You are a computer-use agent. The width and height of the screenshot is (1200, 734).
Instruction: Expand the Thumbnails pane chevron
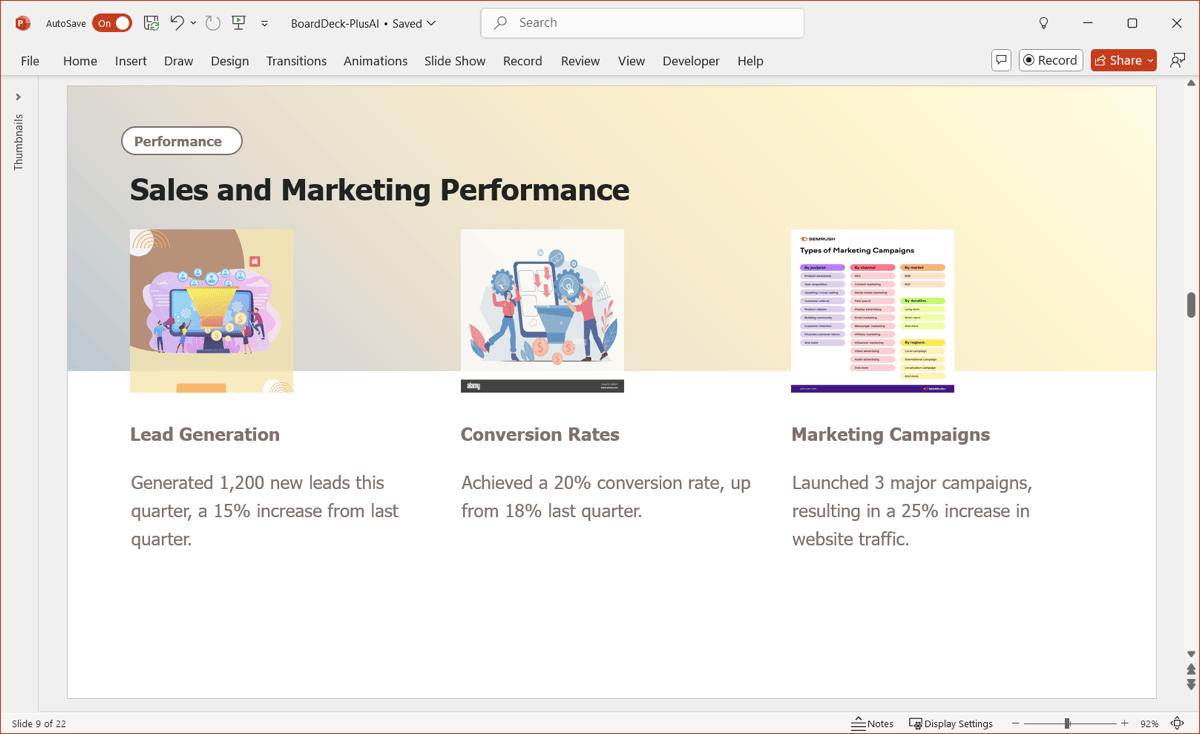[18, 97]
